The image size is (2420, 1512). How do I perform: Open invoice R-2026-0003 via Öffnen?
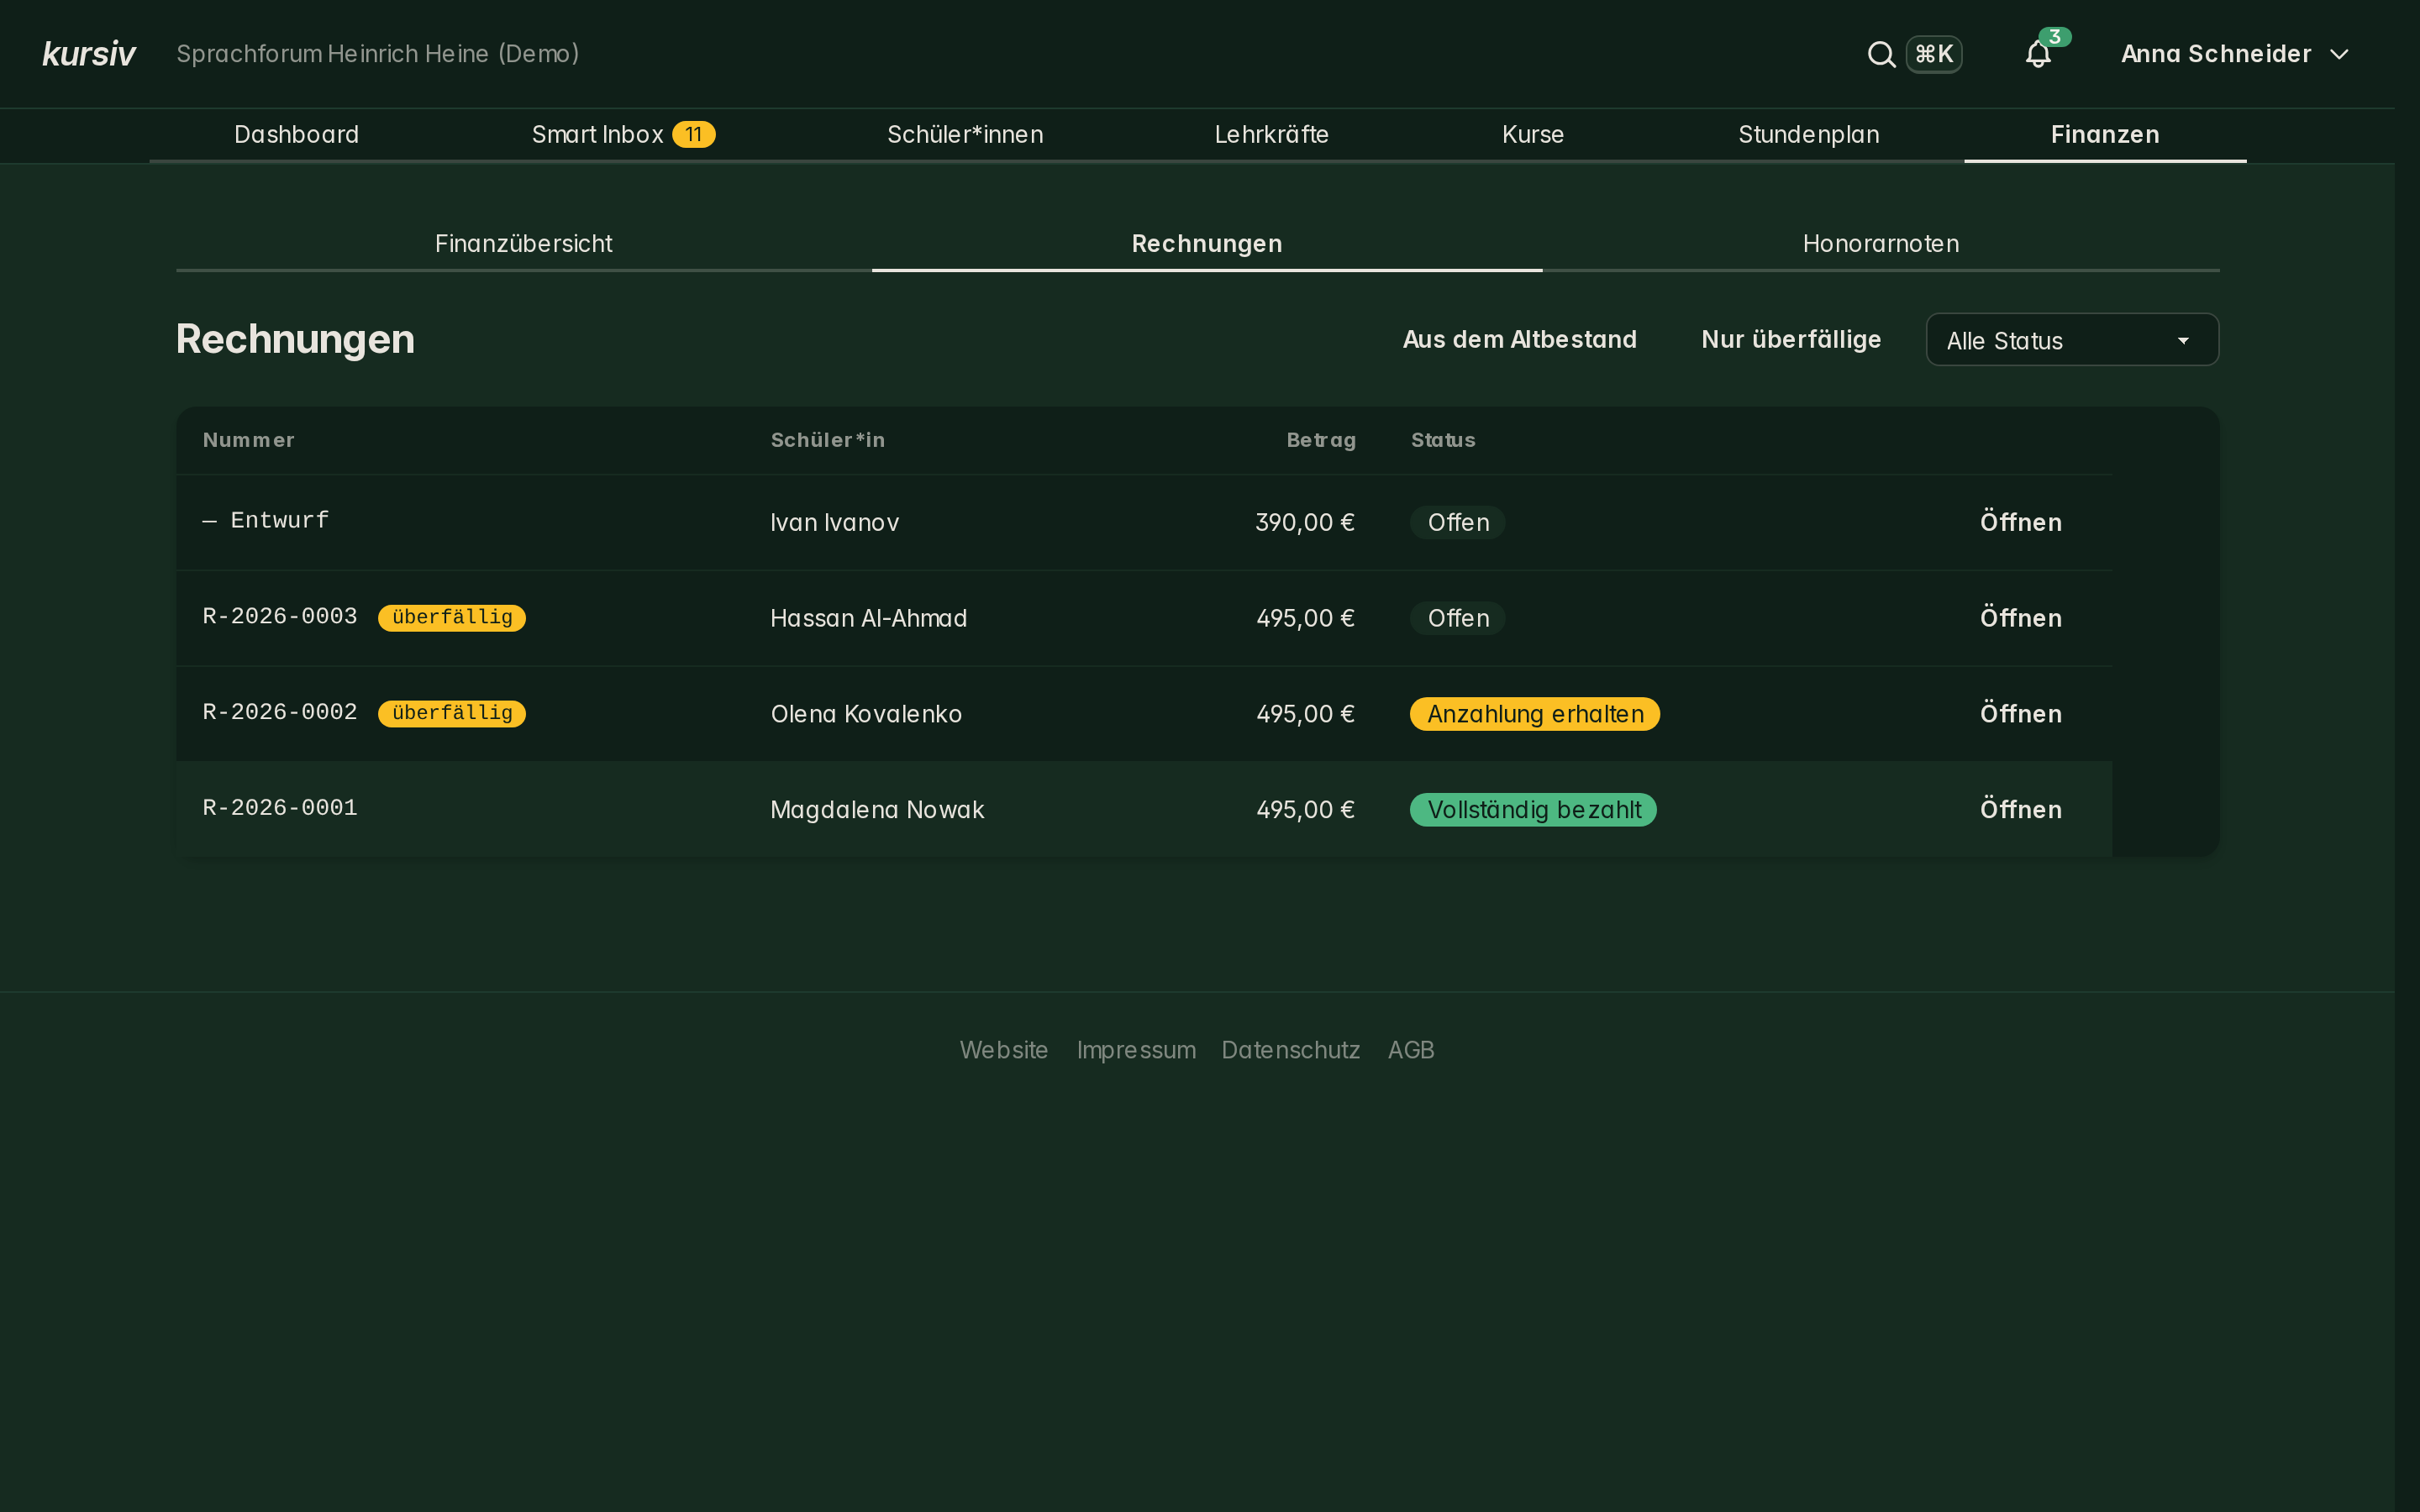2021,618
